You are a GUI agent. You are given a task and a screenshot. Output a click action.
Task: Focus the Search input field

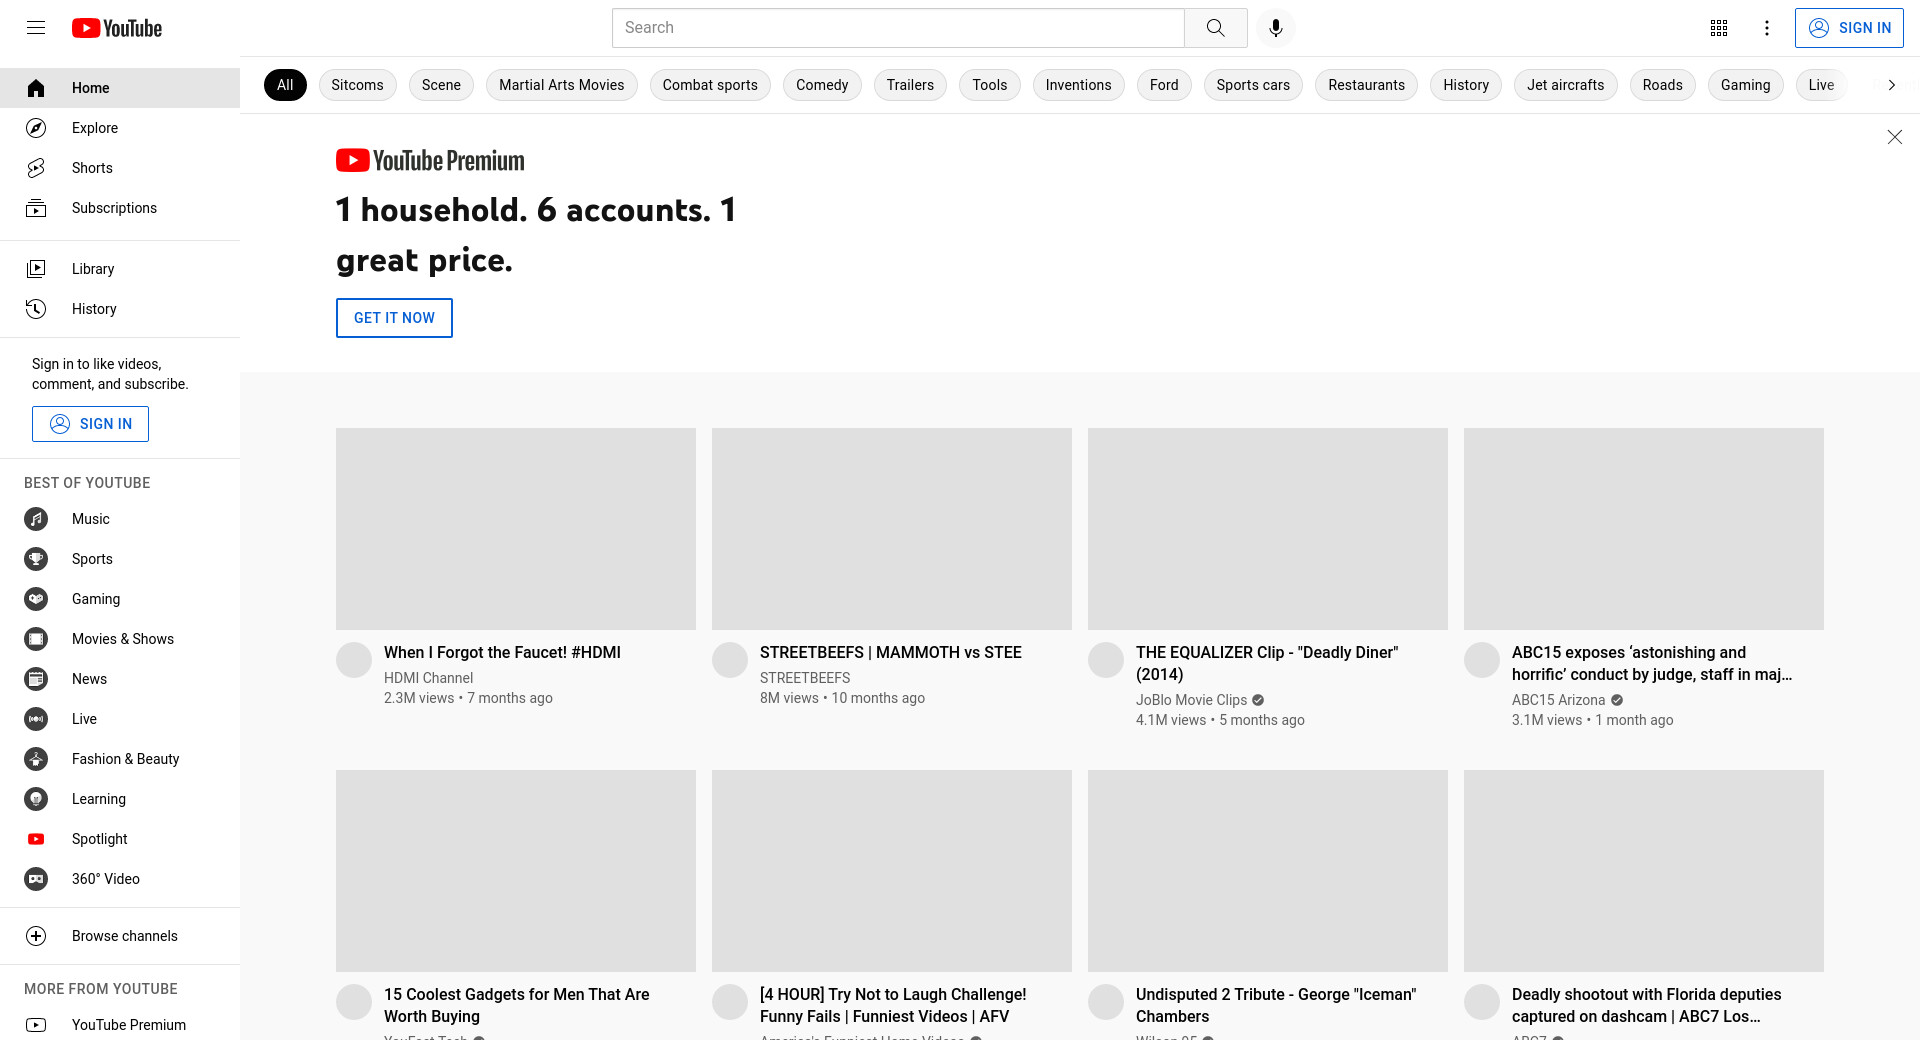tap(898, 28)
